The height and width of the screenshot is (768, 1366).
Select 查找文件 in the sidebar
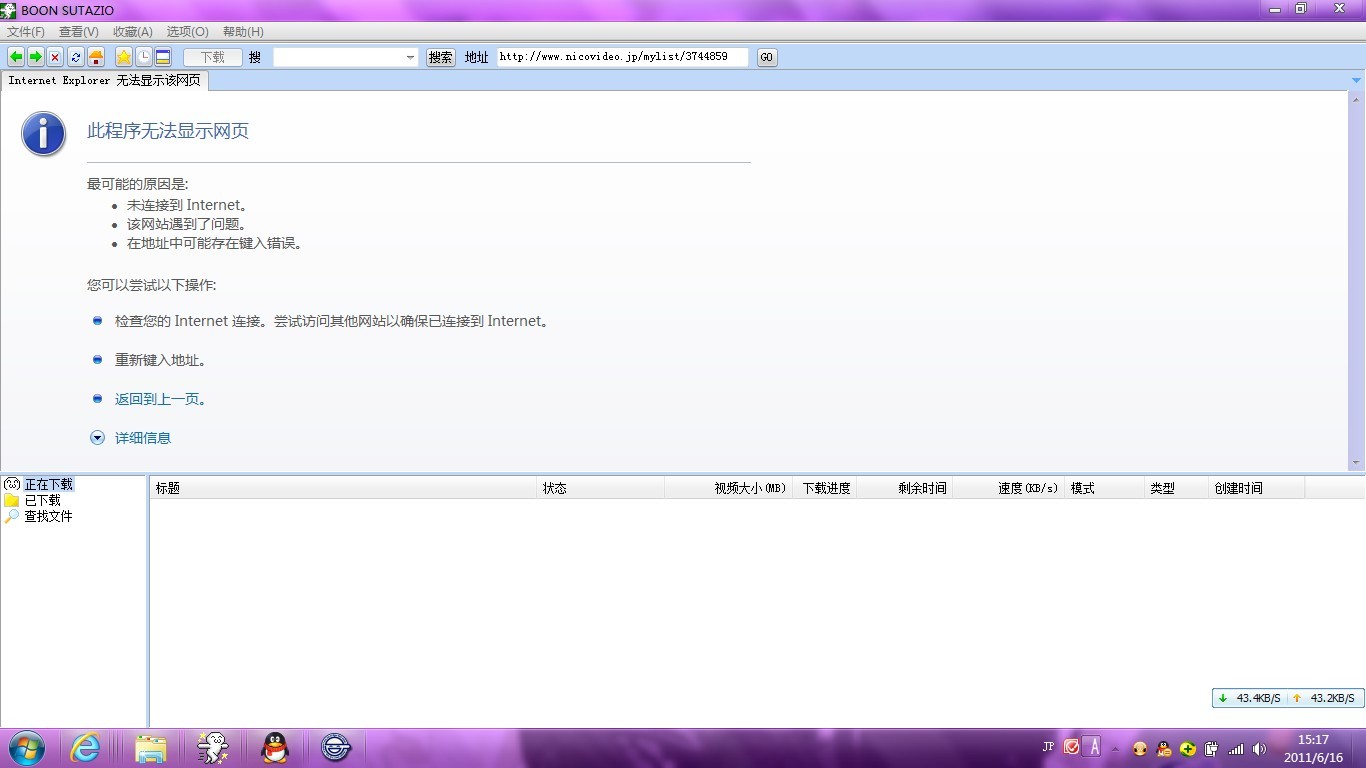click(48, 516)
